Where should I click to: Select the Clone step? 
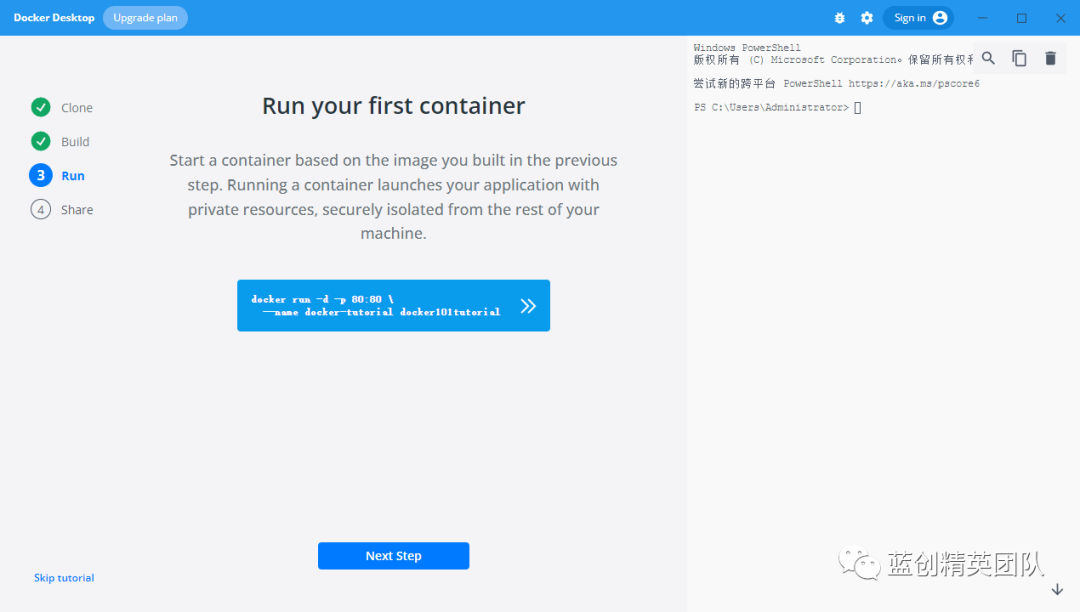[x=76, y=107]
